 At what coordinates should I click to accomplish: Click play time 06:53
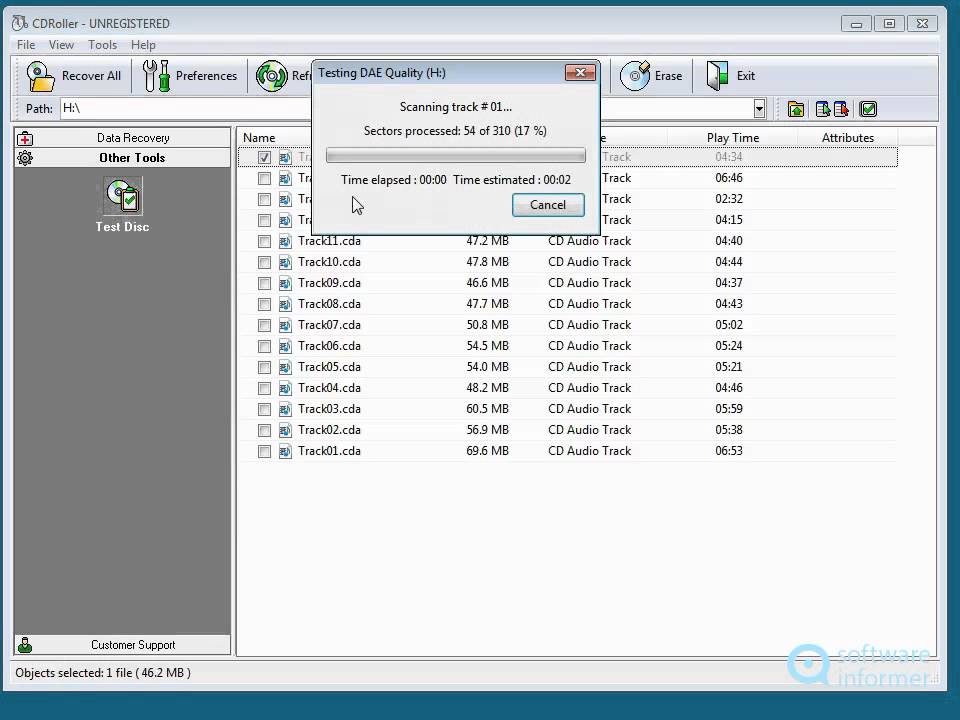click(729, 451)
